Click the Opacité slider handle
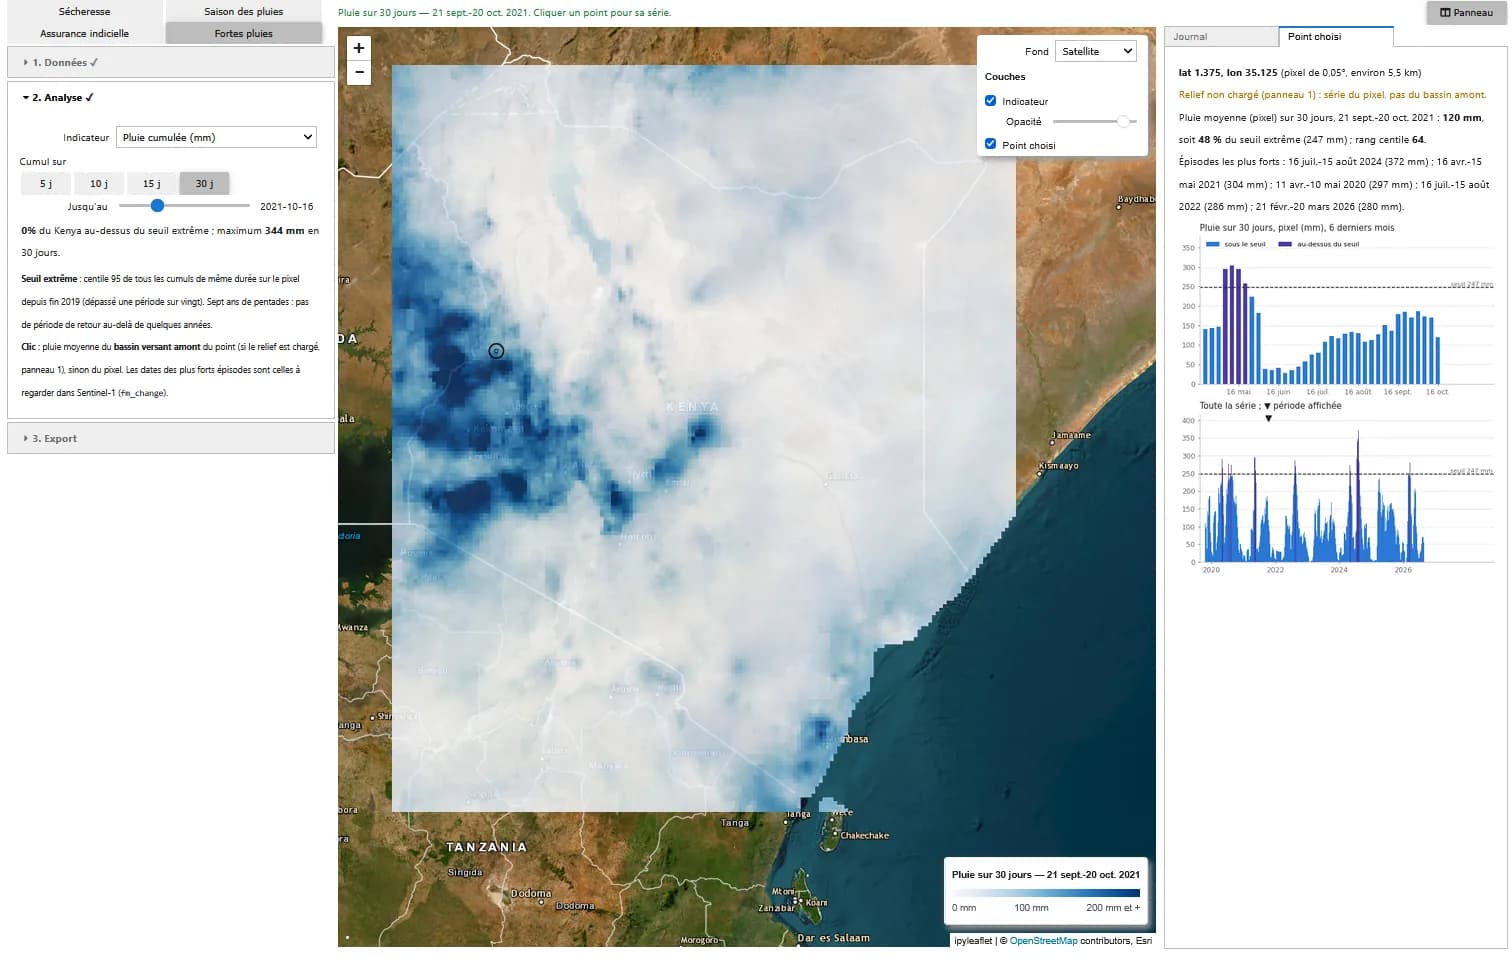This screenshot has width=1512, height=959. point(1124,121)
